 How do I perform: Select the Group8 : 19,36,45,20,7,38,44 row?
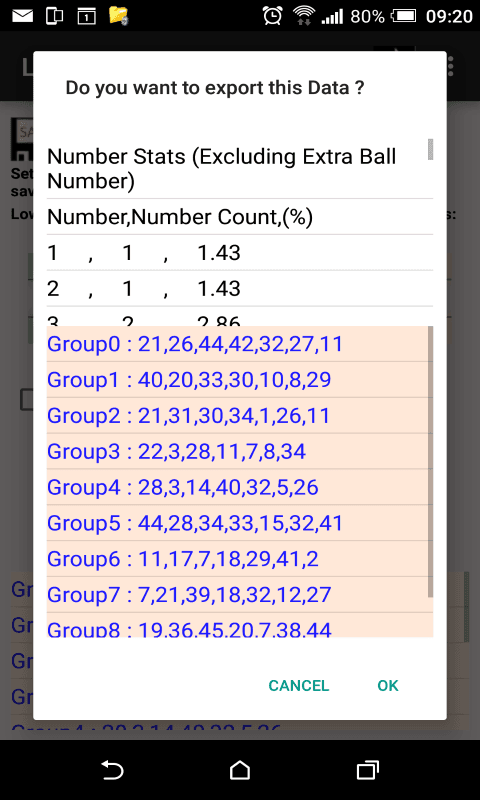(240, 625)
